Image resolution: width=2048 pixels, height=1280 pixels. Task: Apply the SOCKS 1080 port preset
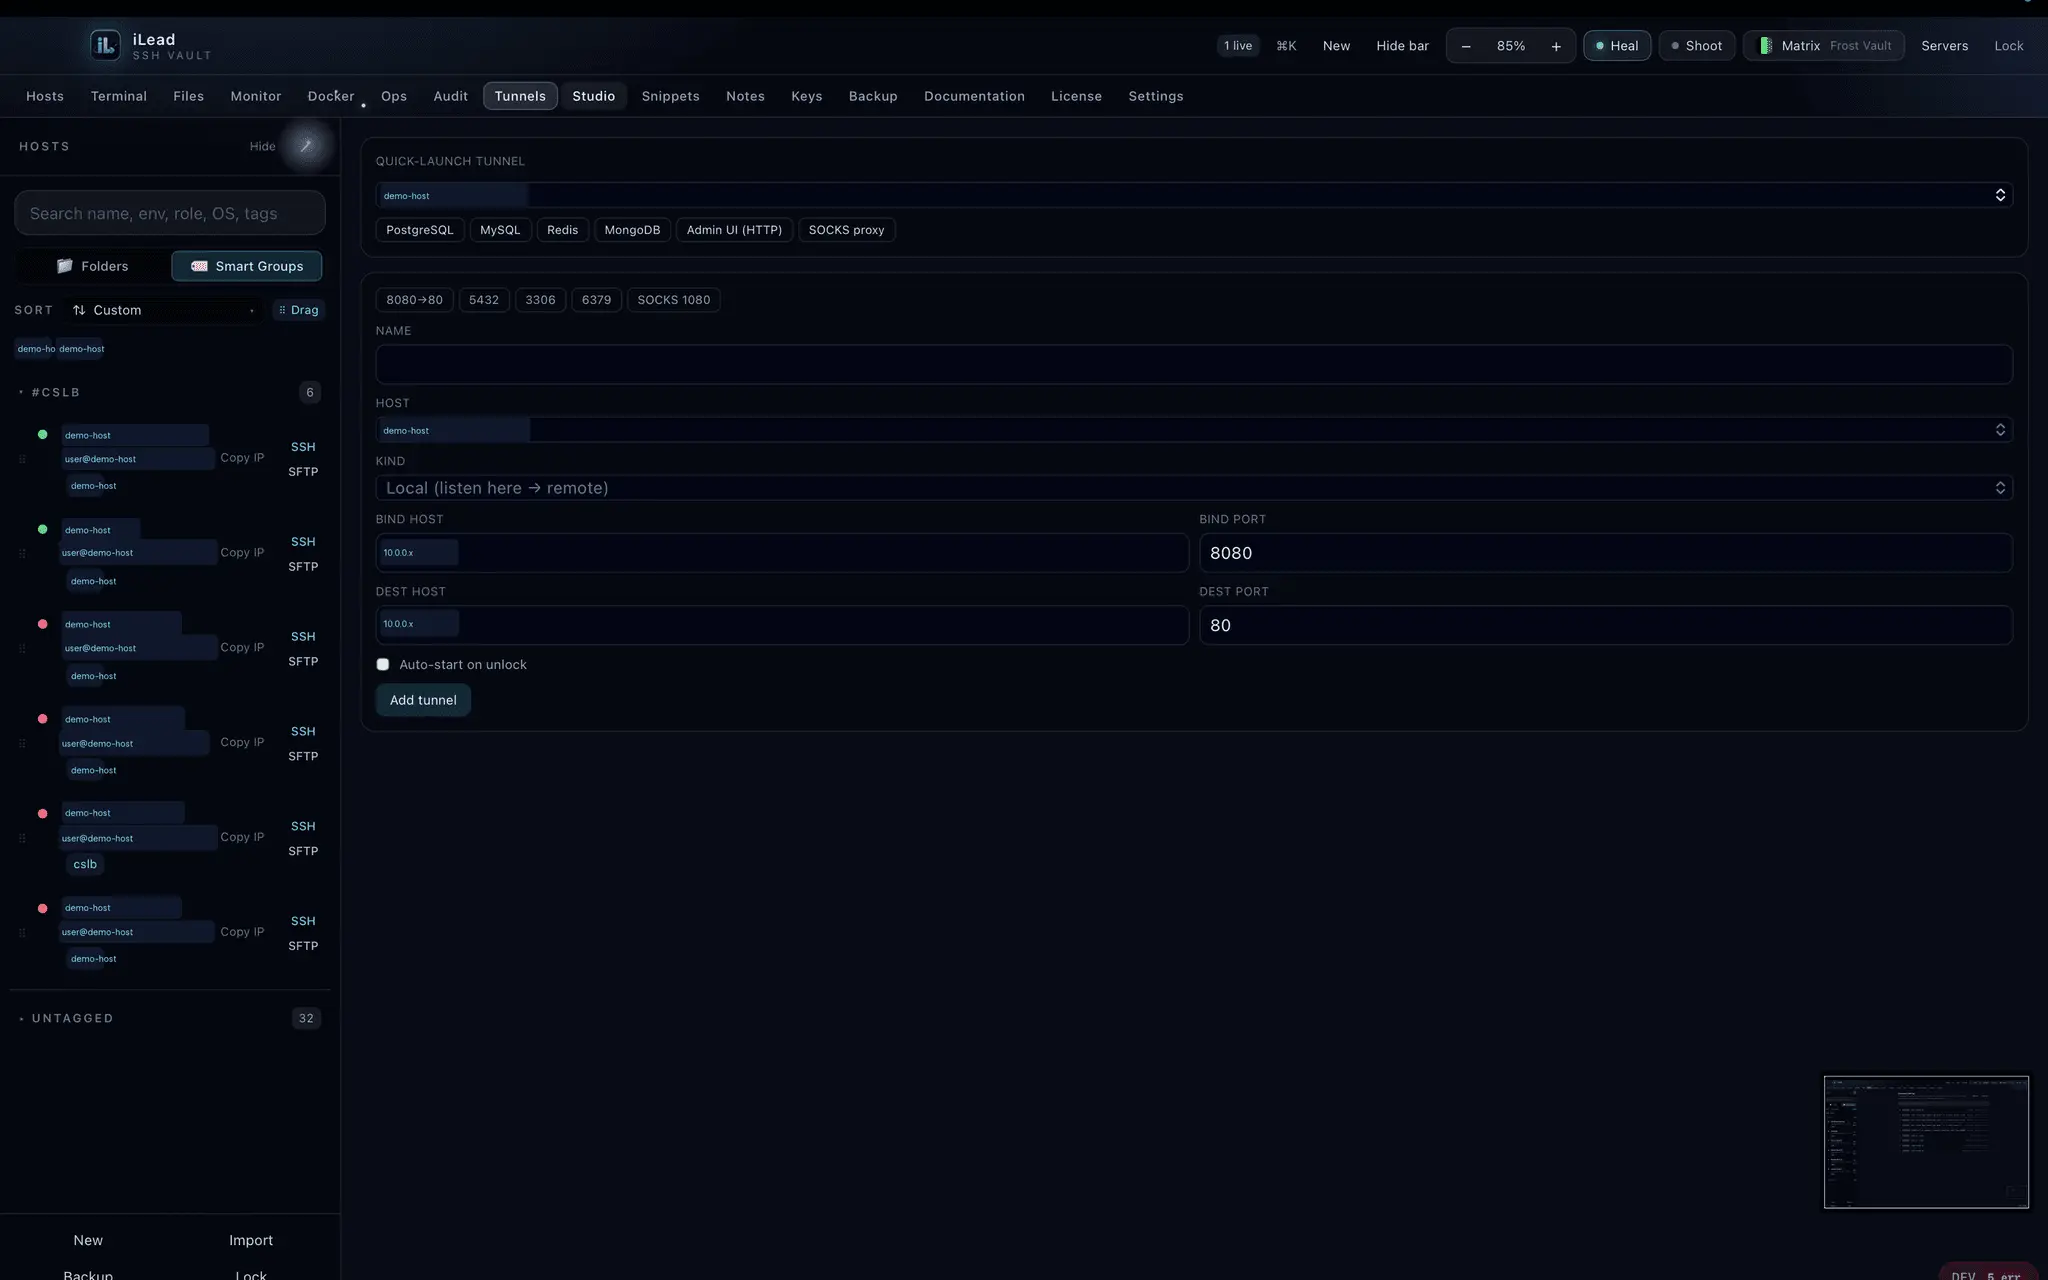tap(674, 300)
